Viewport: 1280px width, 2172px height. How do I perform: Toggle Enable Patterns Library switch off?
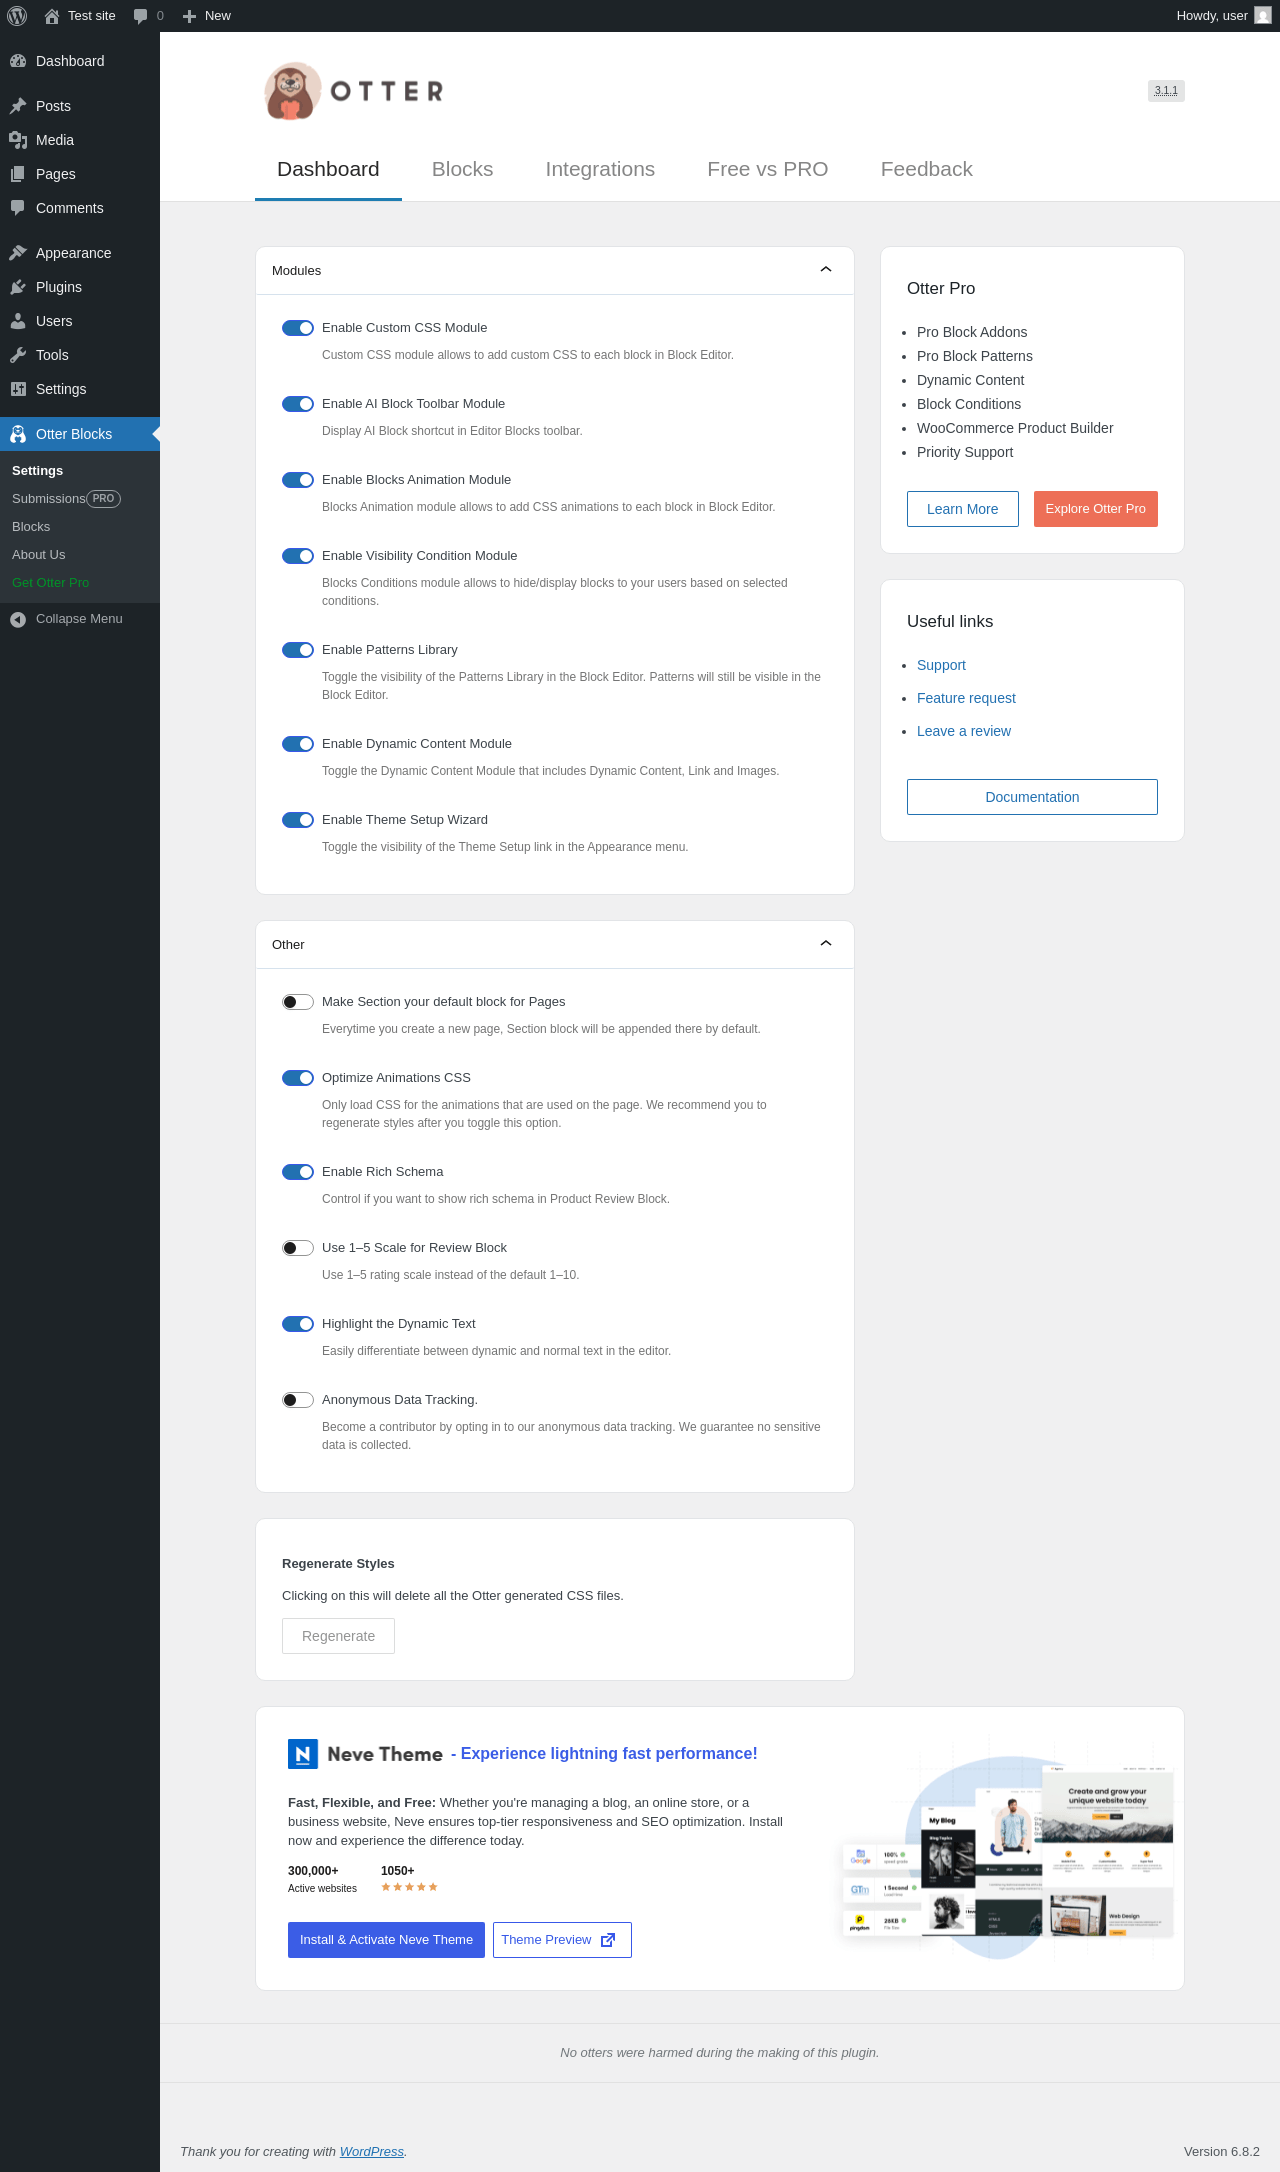298,650
